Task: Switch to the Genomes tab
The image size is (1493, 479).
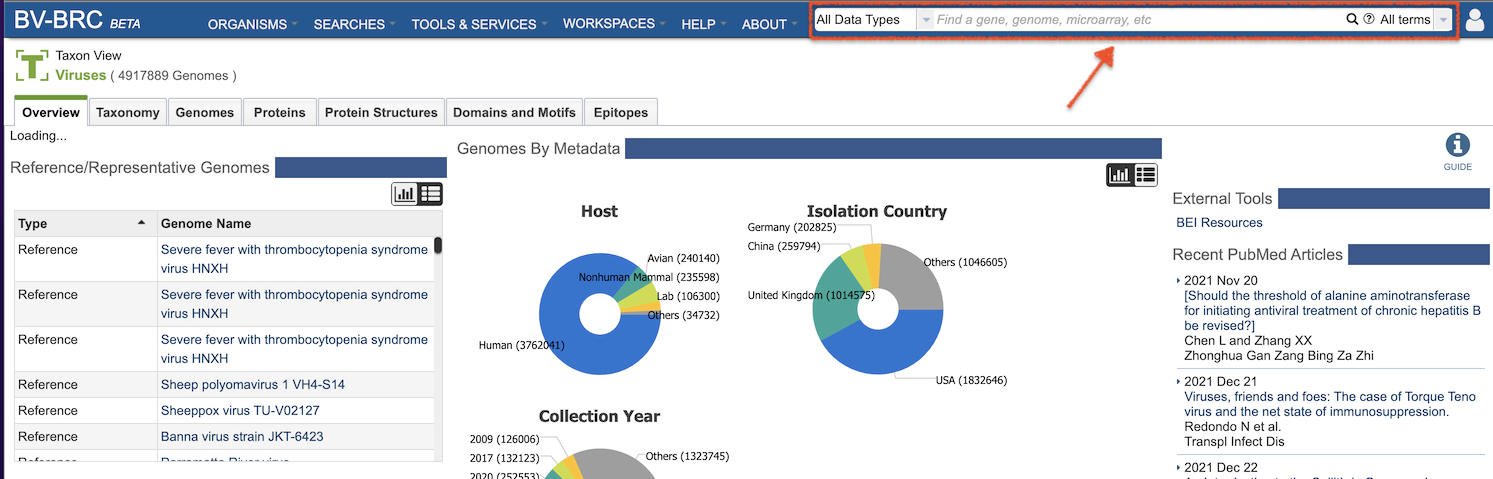Action: click(x=205, y=112)
